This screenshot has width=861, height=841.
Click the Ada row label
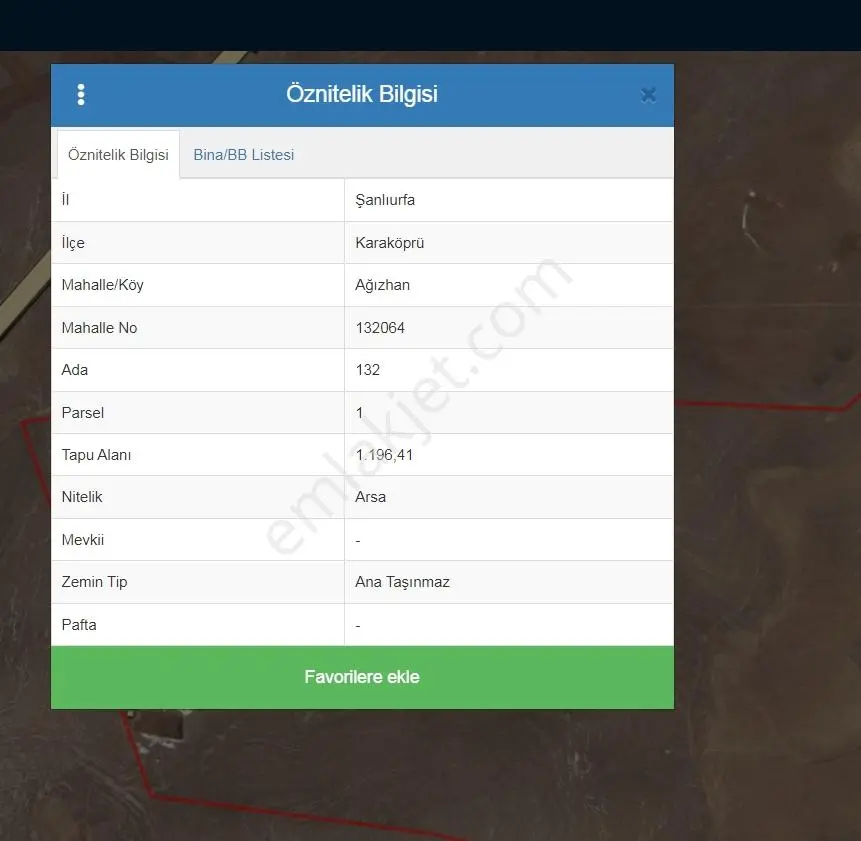point(75,370)
